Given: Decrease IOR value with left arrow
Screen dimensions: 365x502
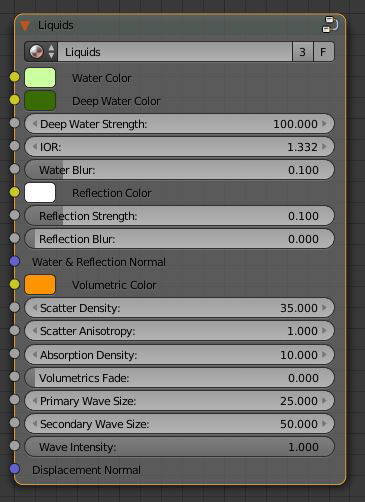Looking at the screenshot, I should tap(34, 147).
